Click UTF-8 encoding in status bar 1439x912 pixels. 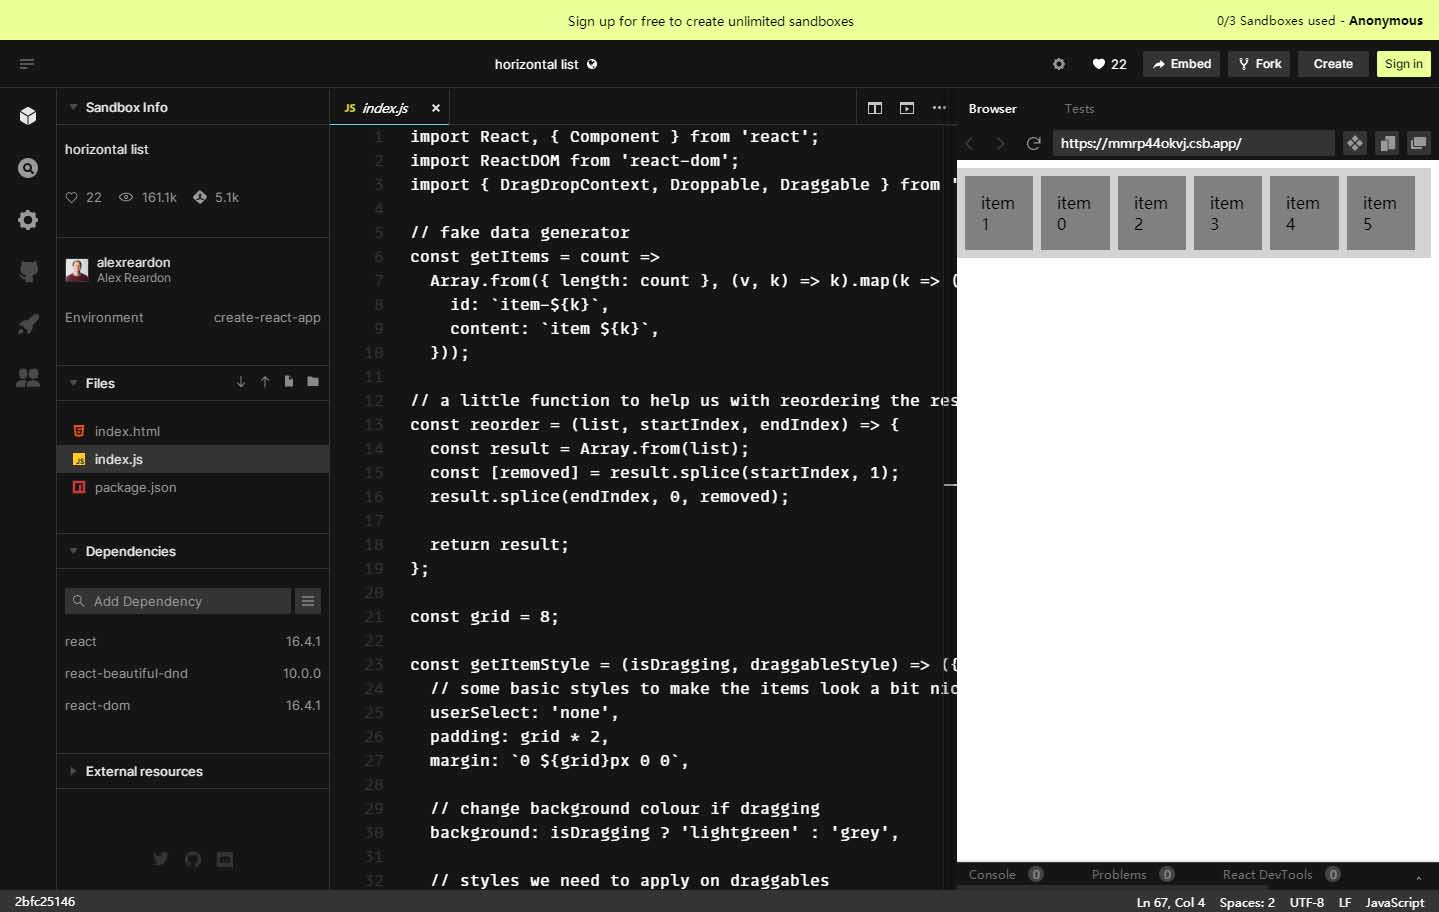point(1307,902)
